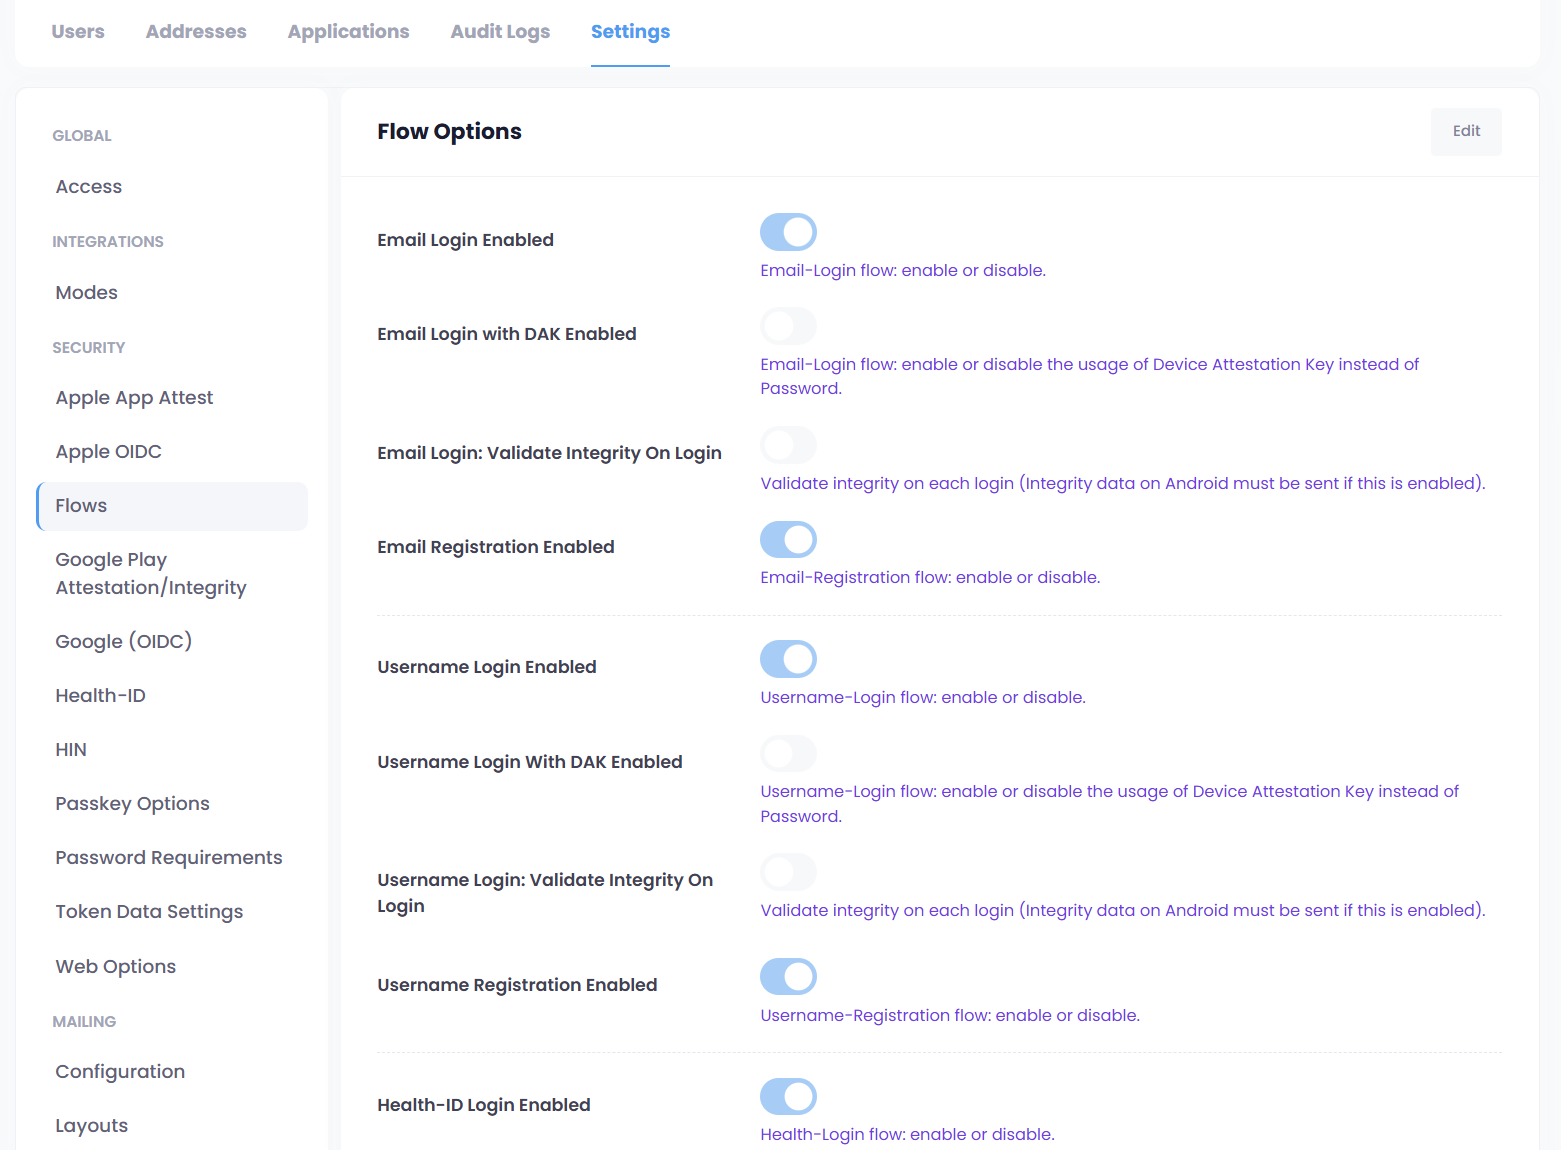Viewport: 1561px width, 1150px height.
Task: Open Mailing Configuration in the sidebar
Action: coord(120,1072)
